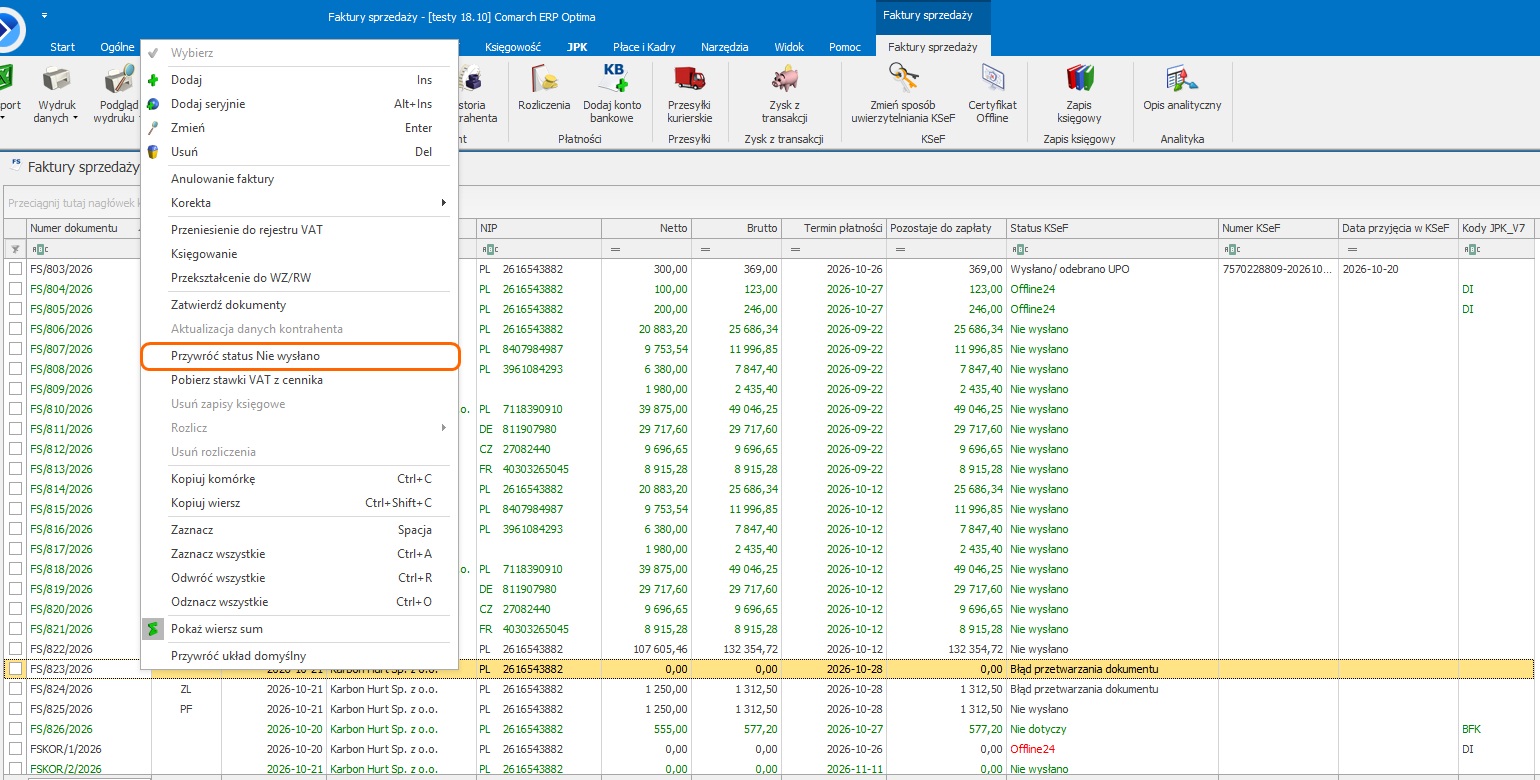This screenshot has height=780, width=1540.
Task: Check the box beside FS/823/2026
Action: [16, 669]
